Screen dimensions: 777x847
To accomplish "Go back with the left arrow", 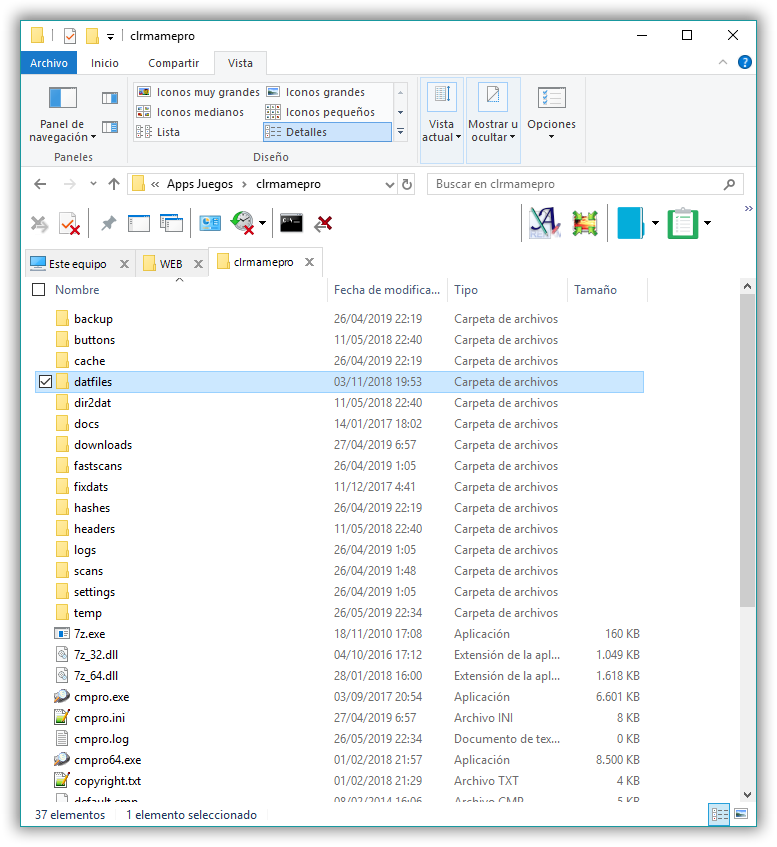I will point(40,184).
